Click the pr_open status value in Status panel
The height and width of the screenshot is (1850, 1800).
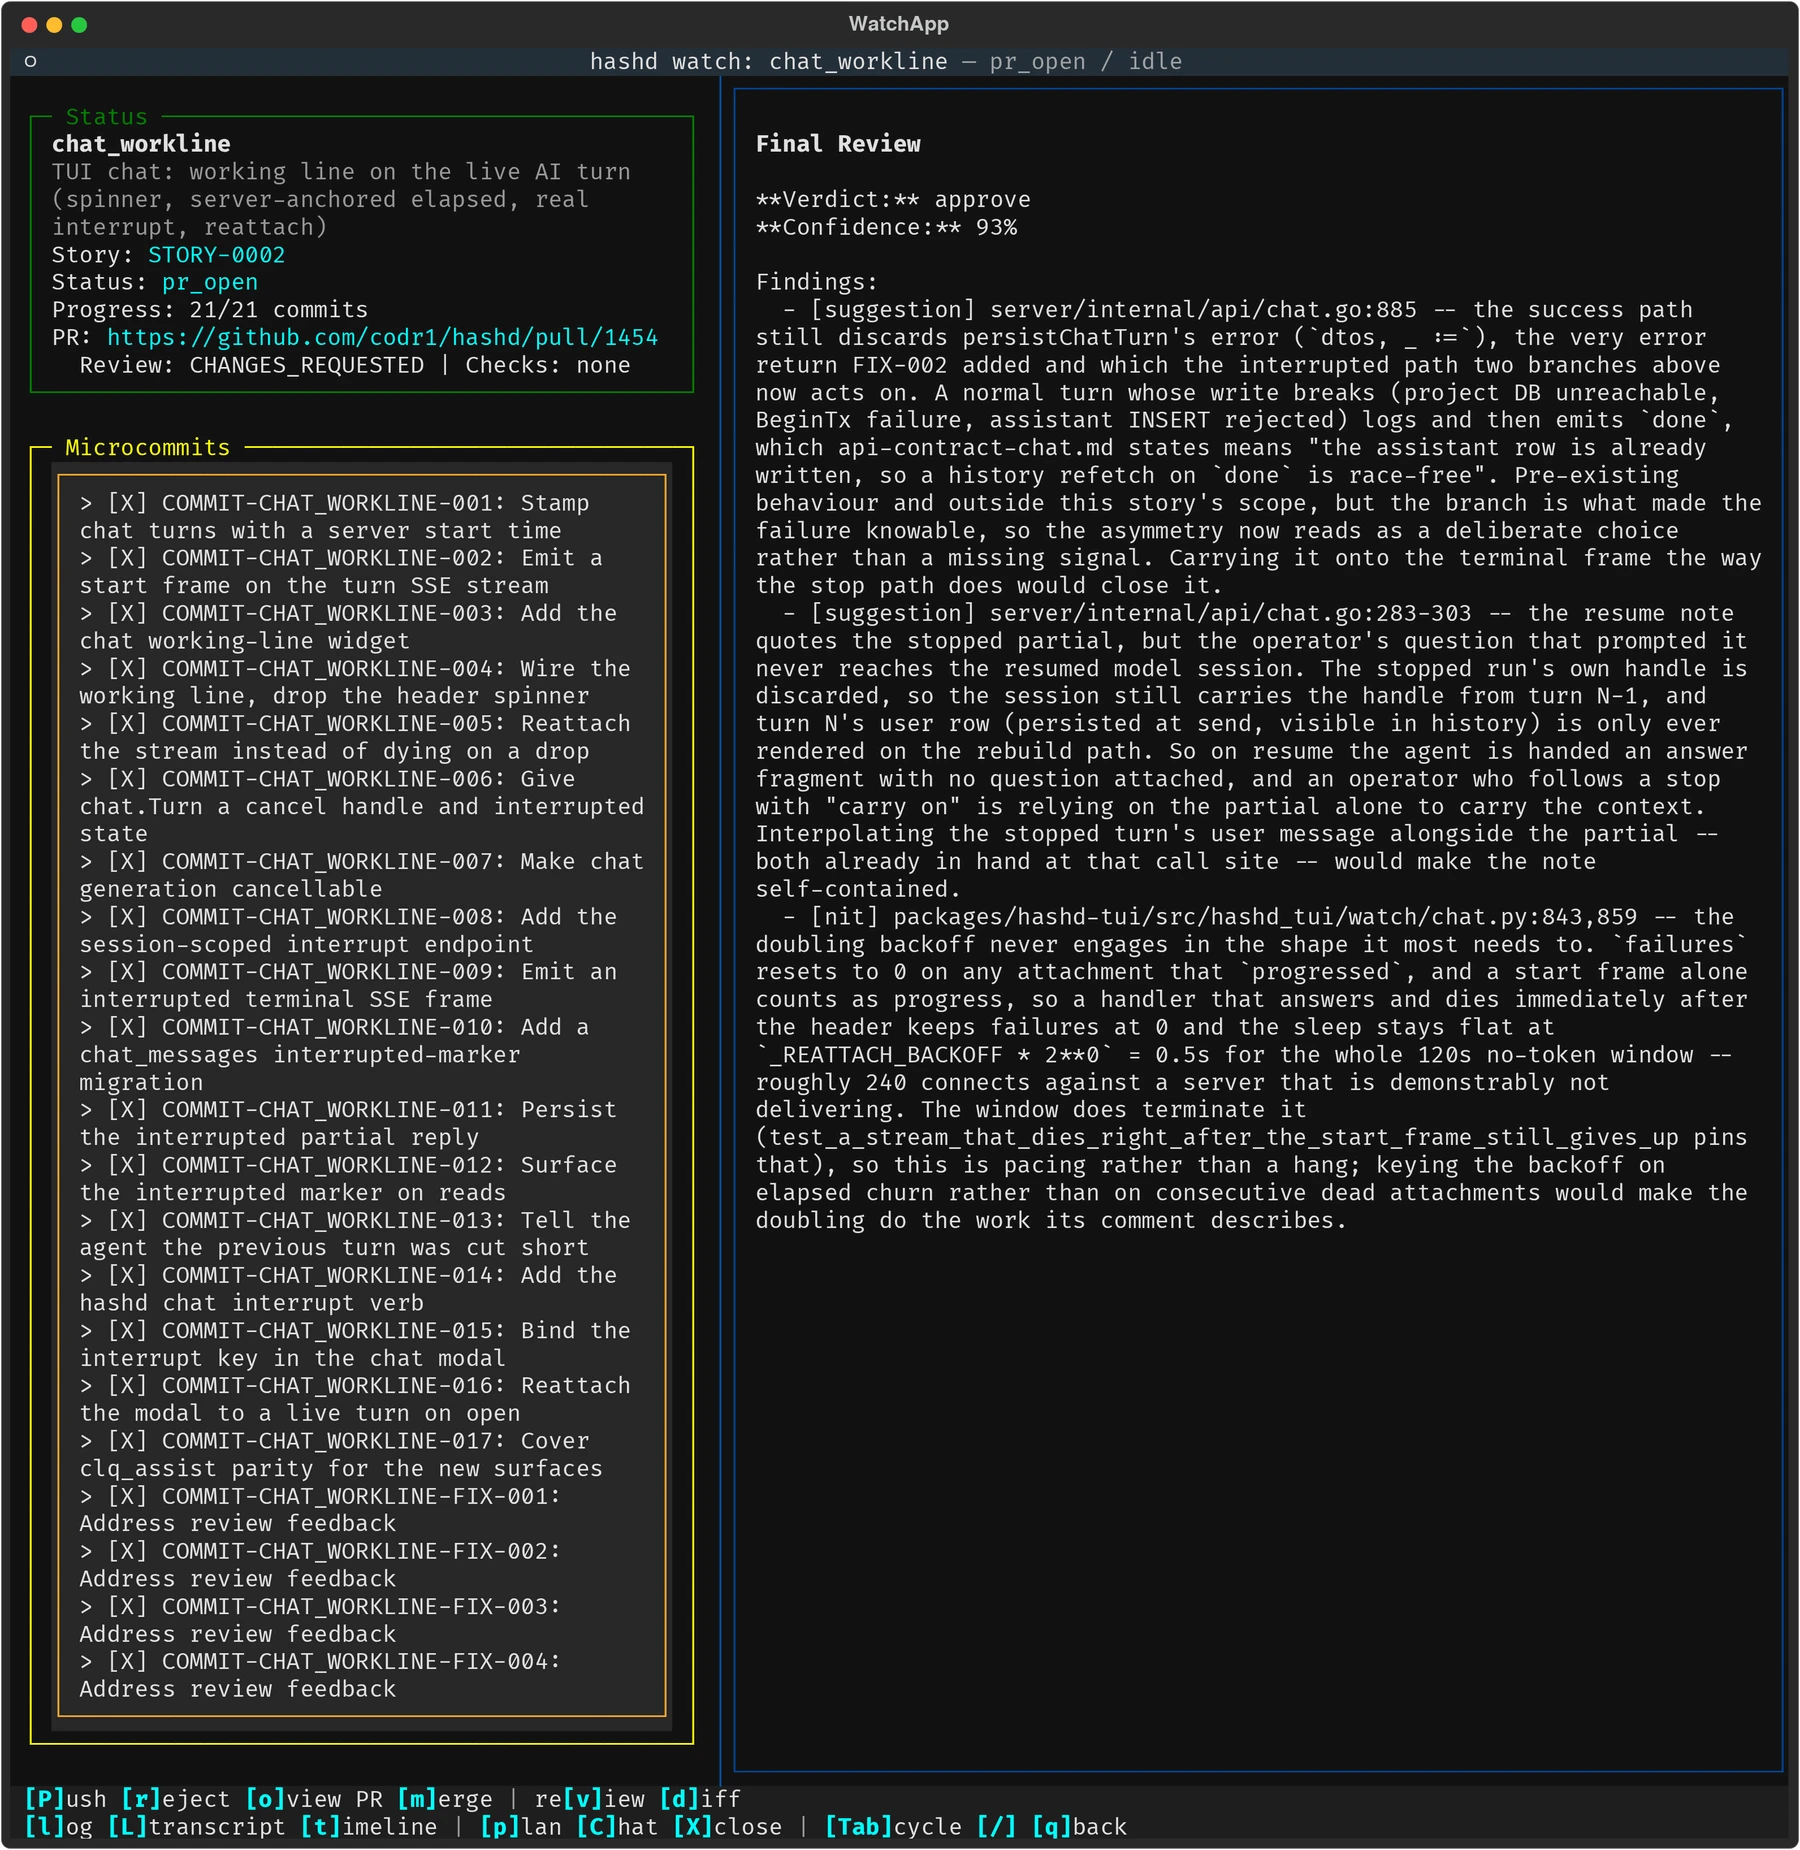pos(210,282)
